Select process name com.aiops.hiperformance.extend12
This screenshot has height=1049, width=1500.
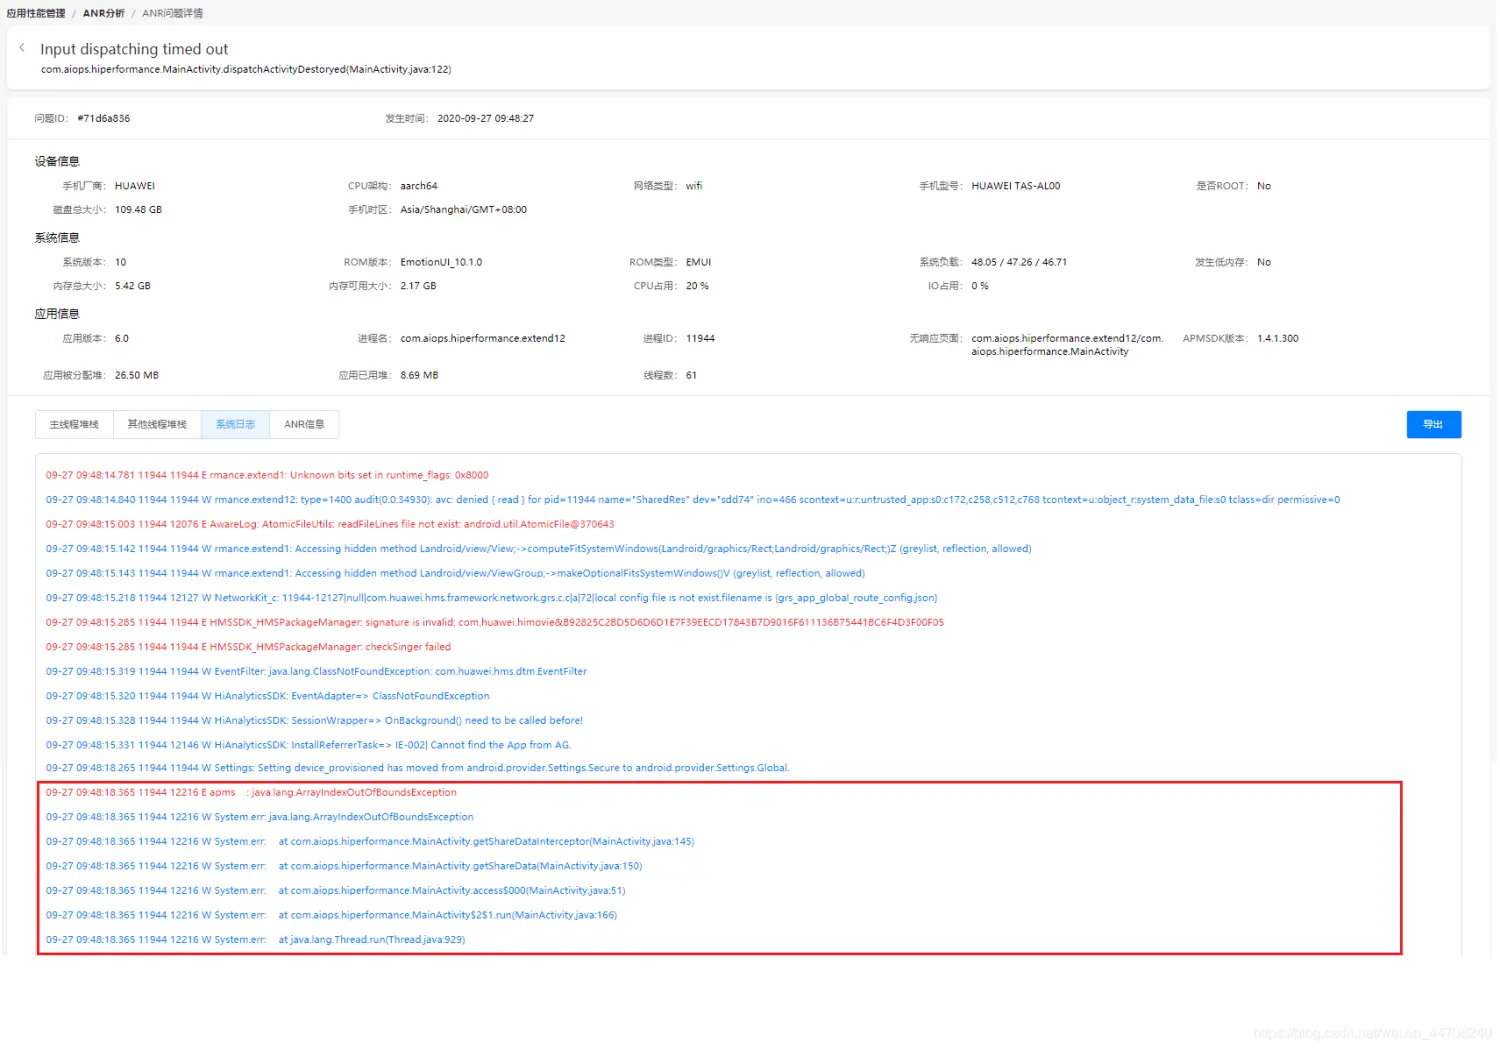point(483,339)
